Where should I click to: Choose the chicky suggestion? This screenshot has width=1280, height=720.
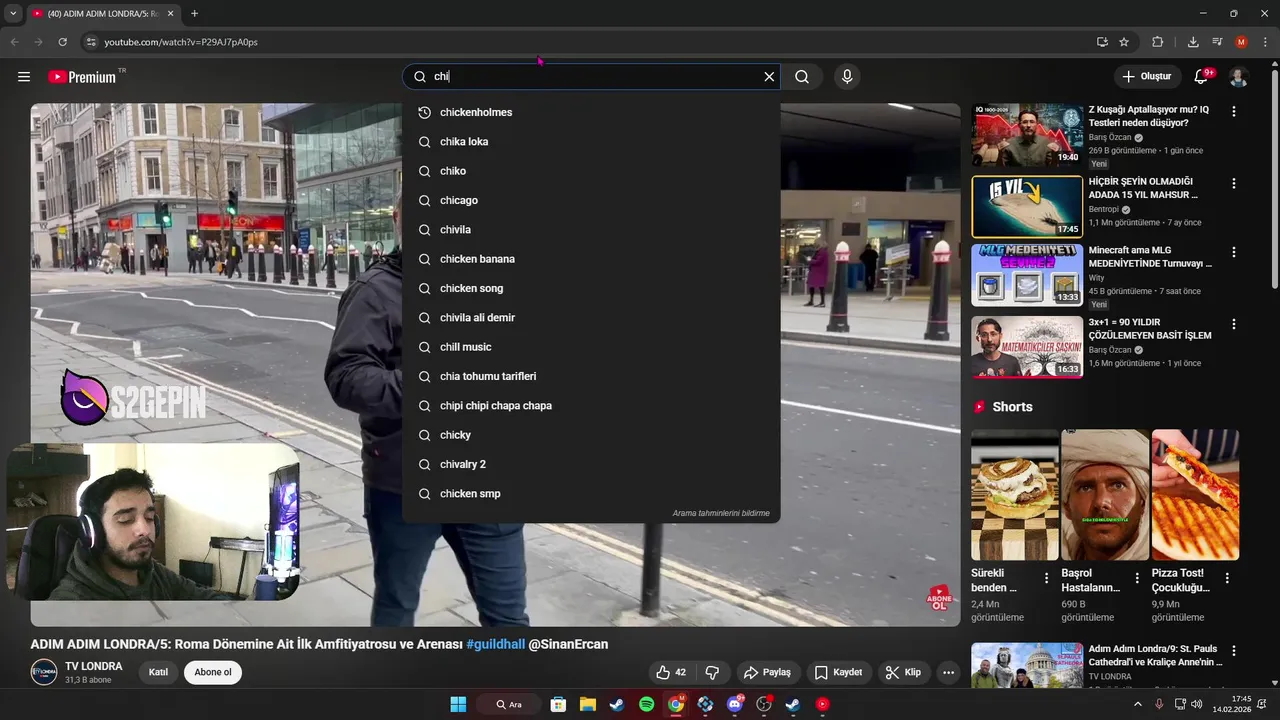[591, 435]
